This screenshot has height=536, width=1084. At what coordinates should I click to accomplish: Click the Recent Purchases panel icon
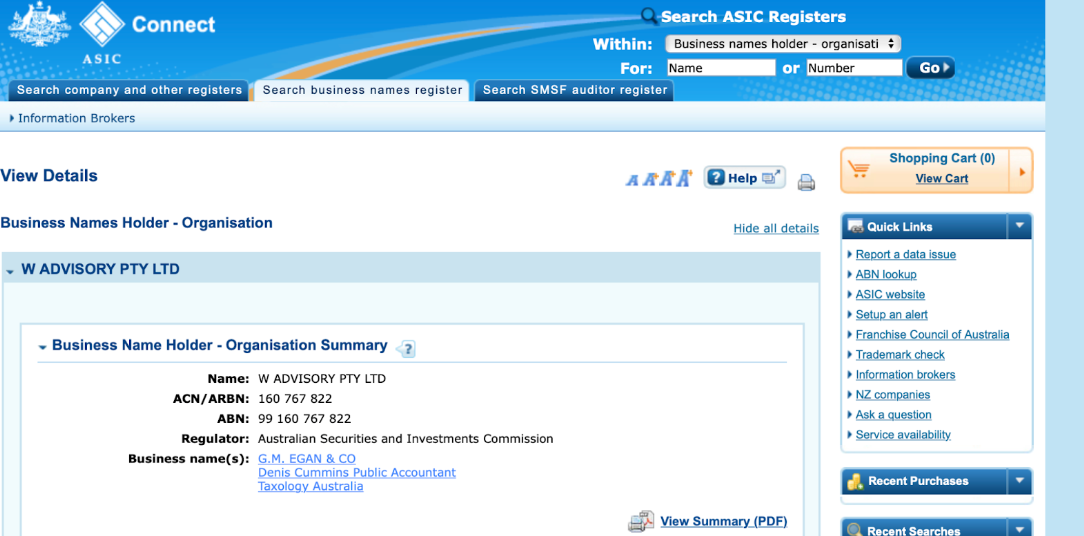[855, 481]
